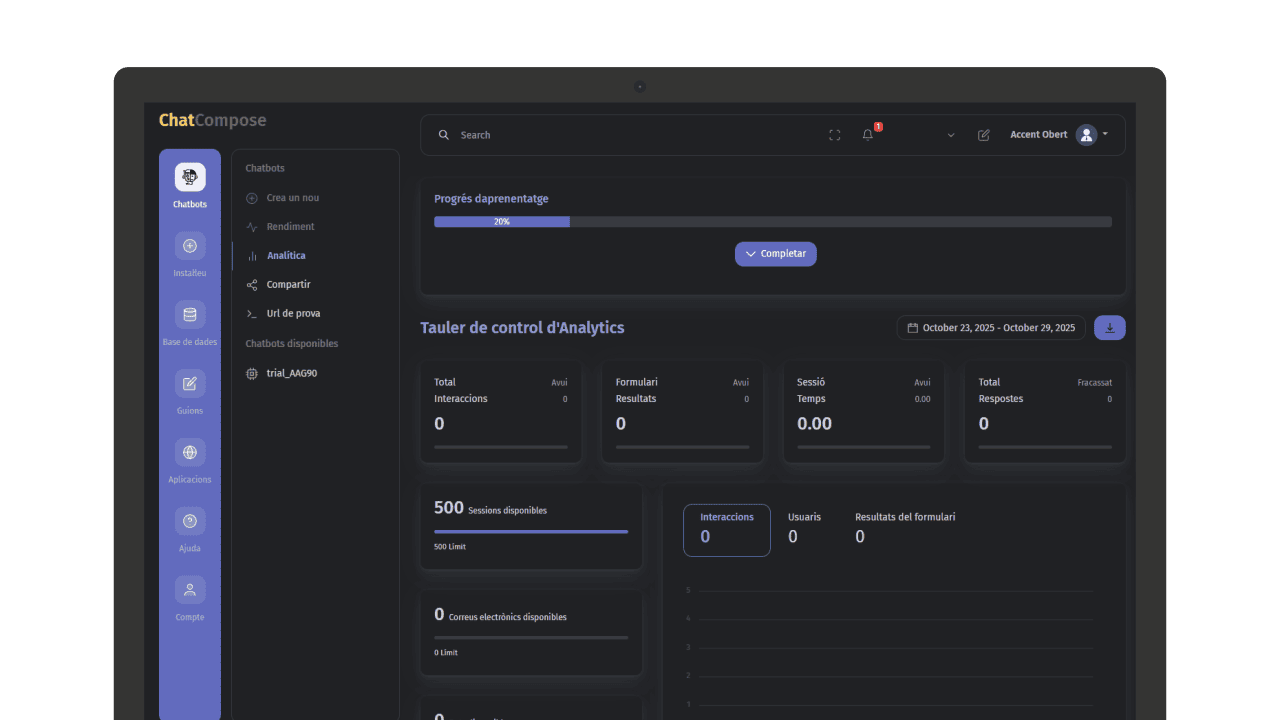This screenshot has width=1280, height=720.
Task: Select the Guions edit icon
Action: coord(190,384)
